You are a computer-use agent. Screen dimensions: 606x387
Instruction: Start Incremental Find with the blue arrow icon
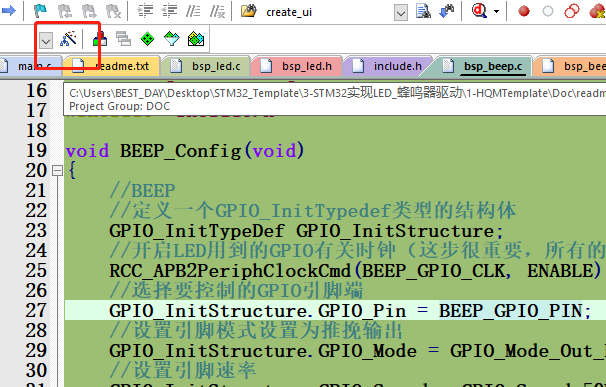[447, 11]
